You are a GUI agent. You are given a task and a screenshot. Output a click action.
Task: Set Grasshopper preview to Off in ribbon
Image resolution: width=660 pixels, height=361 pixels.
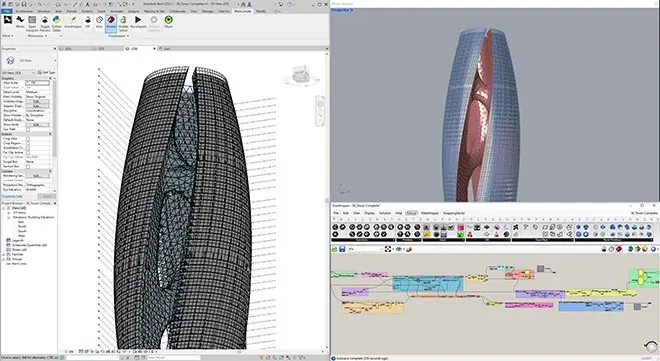pos(88,22)
